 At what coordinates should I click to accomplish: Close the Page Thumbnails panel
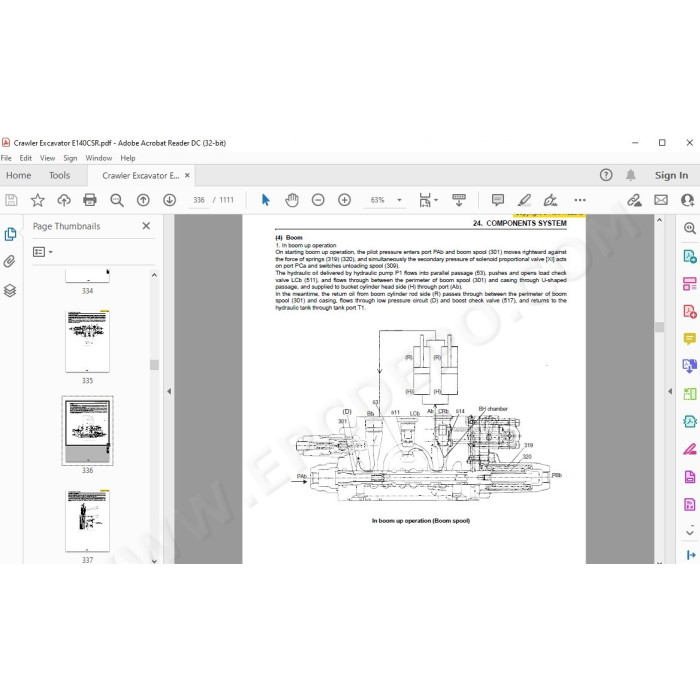pyautogui.click(x=146, y=226)
